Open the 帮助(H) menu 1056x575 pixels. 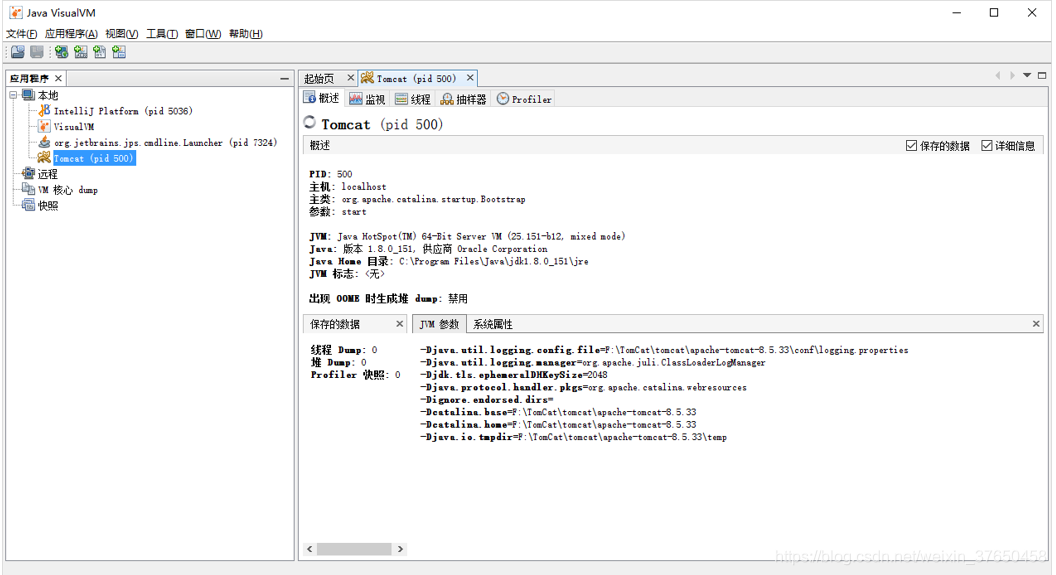pyautogui.click(x=246, y=34)
